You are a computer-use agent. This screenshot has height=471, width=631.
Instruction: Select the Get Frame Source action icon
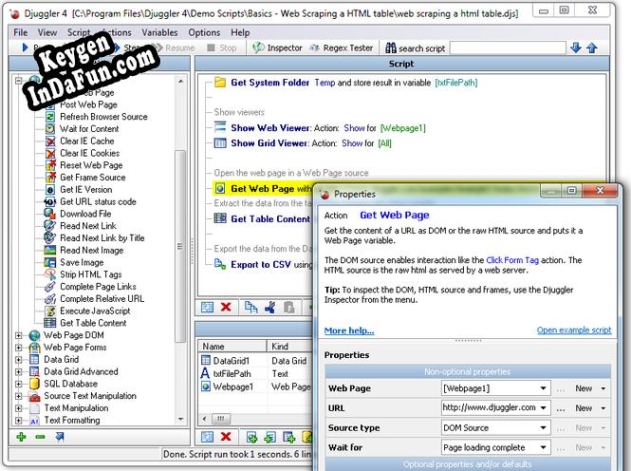click(50, 178)
